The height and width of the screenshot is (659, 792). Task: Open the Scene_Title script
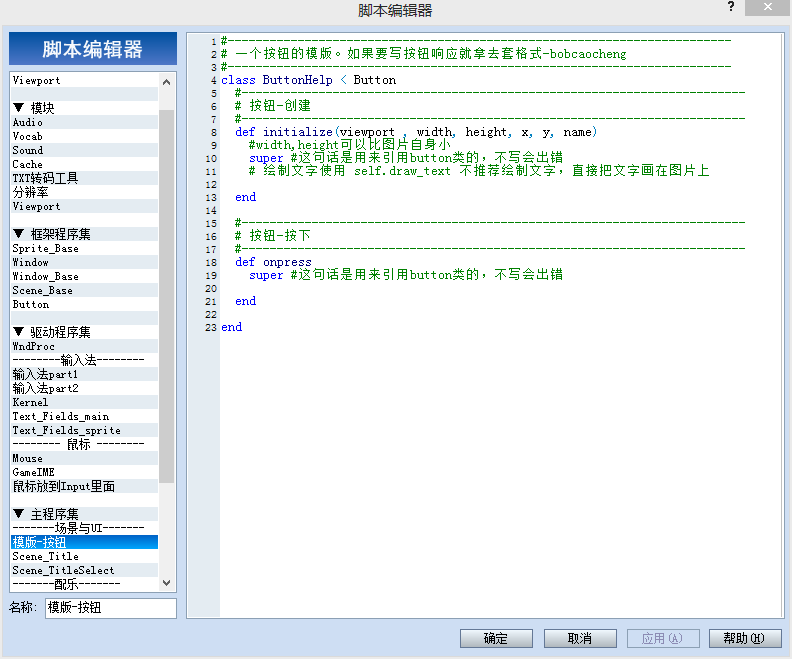tap(84, 556)
